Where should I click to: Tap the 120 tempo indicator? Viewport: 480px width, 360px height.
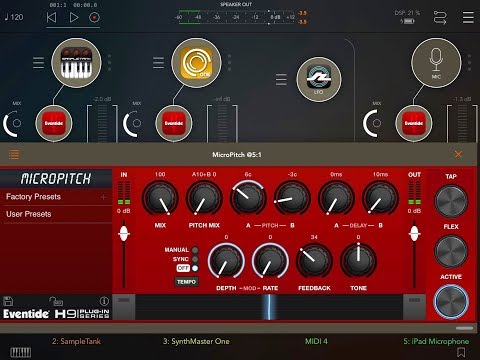tap(14, 17)
